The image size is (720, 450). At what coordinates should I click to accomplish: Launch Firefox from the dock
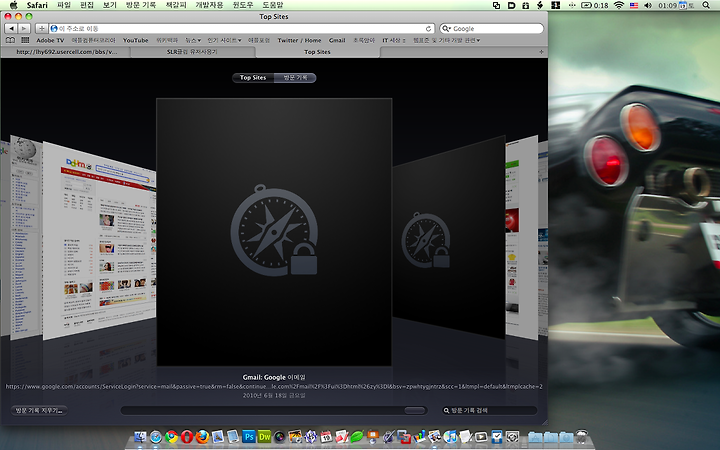202,436
